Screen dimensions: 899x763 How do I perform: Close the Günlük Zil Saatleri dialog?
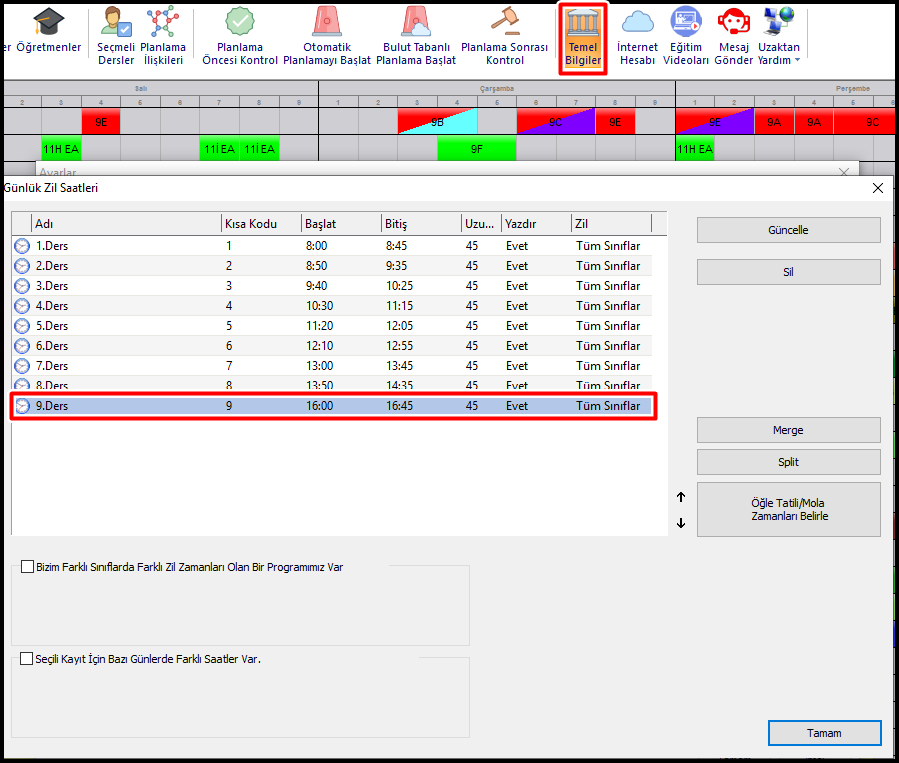pyautogui.click(x=877, y=188)
